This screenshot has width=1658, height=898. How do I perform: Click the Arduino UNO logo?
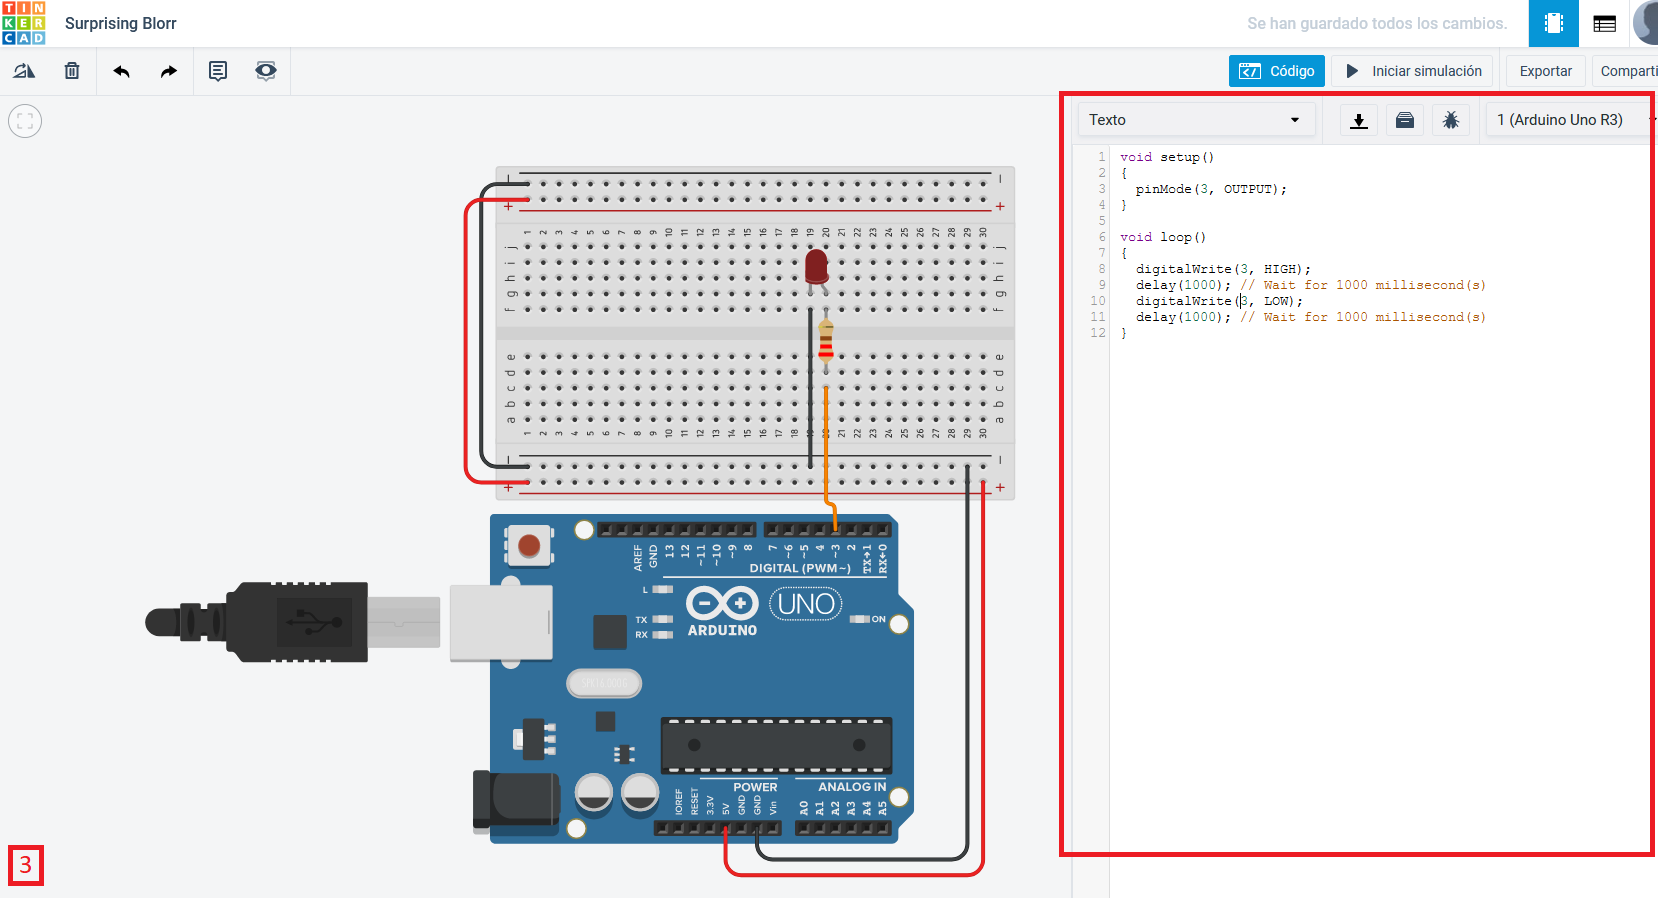point(764,611)
